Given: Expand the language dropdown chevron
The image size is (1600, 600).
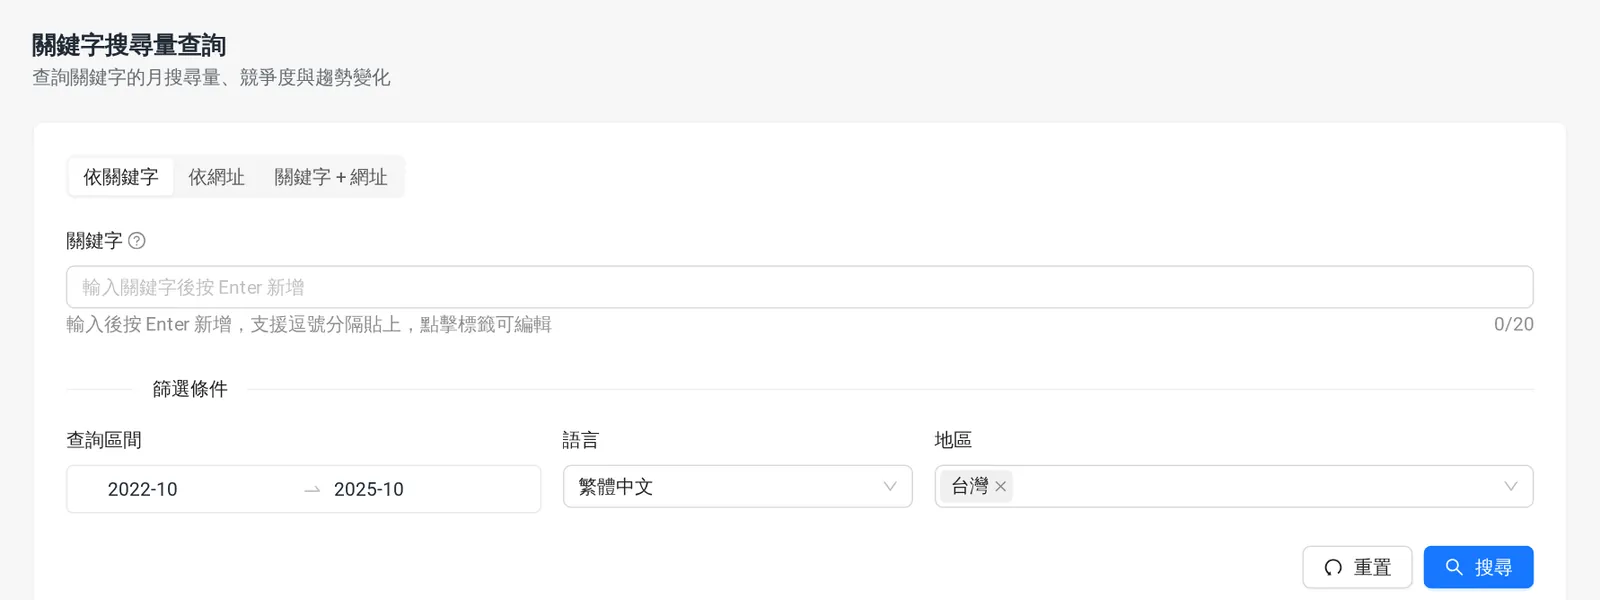Looking at the screenshot, I should click(890, 487).
